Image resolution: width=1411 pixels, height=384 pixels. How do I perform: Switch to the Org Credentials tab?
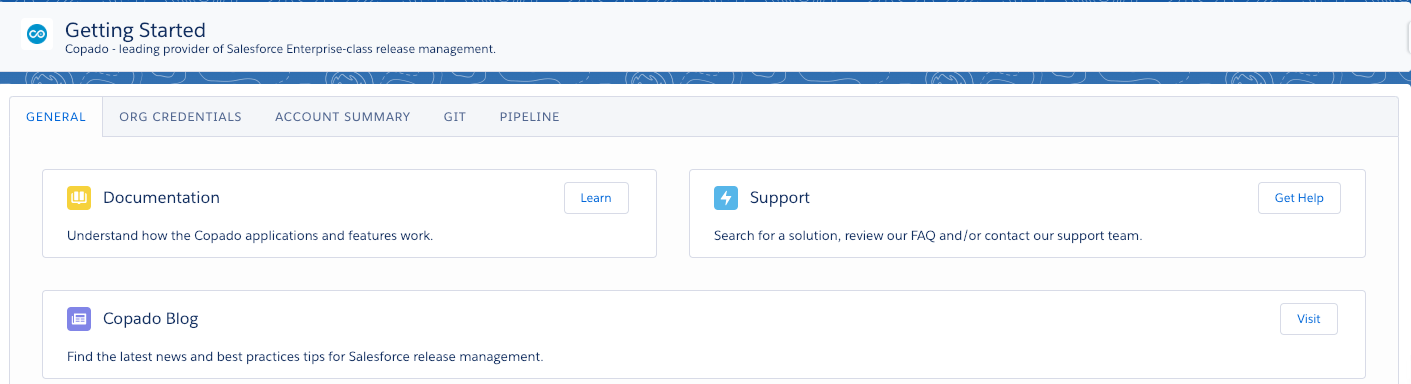pyautogui.click(x=180, y=117)
